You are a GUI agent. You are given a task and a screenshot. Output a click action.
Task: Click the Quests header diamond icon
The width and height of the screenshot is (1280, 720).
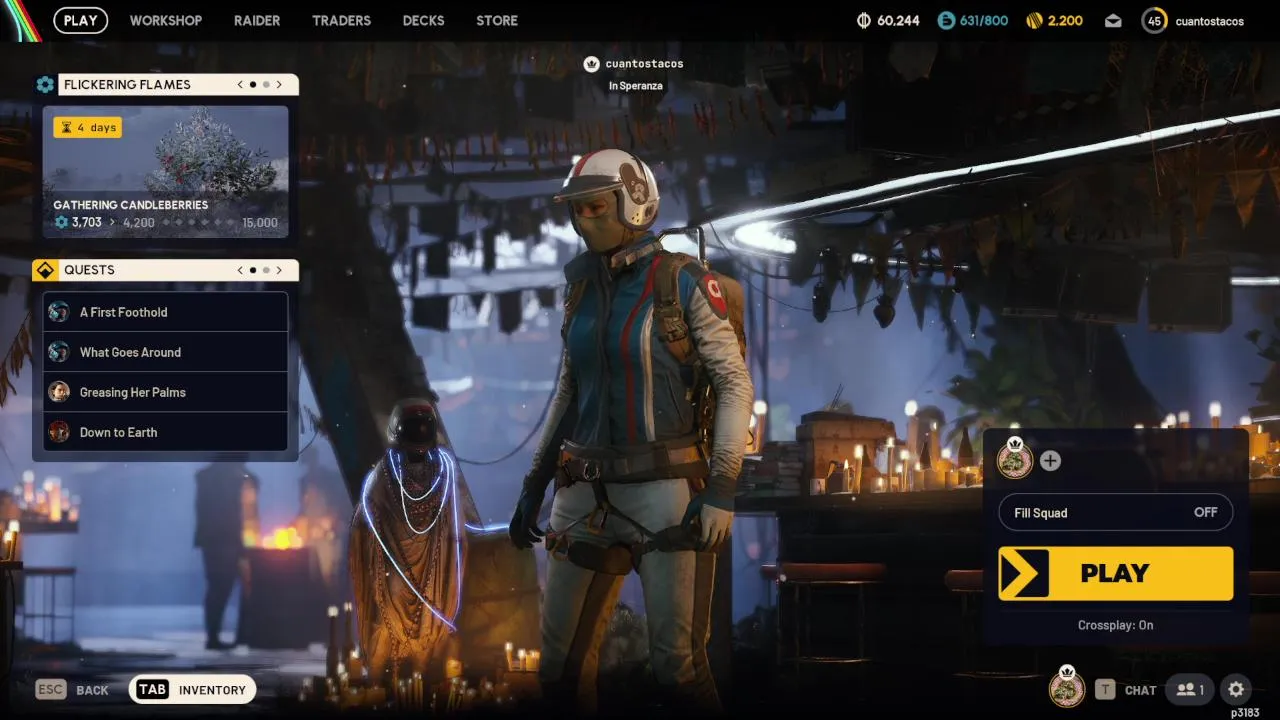[x=43, y=270]
